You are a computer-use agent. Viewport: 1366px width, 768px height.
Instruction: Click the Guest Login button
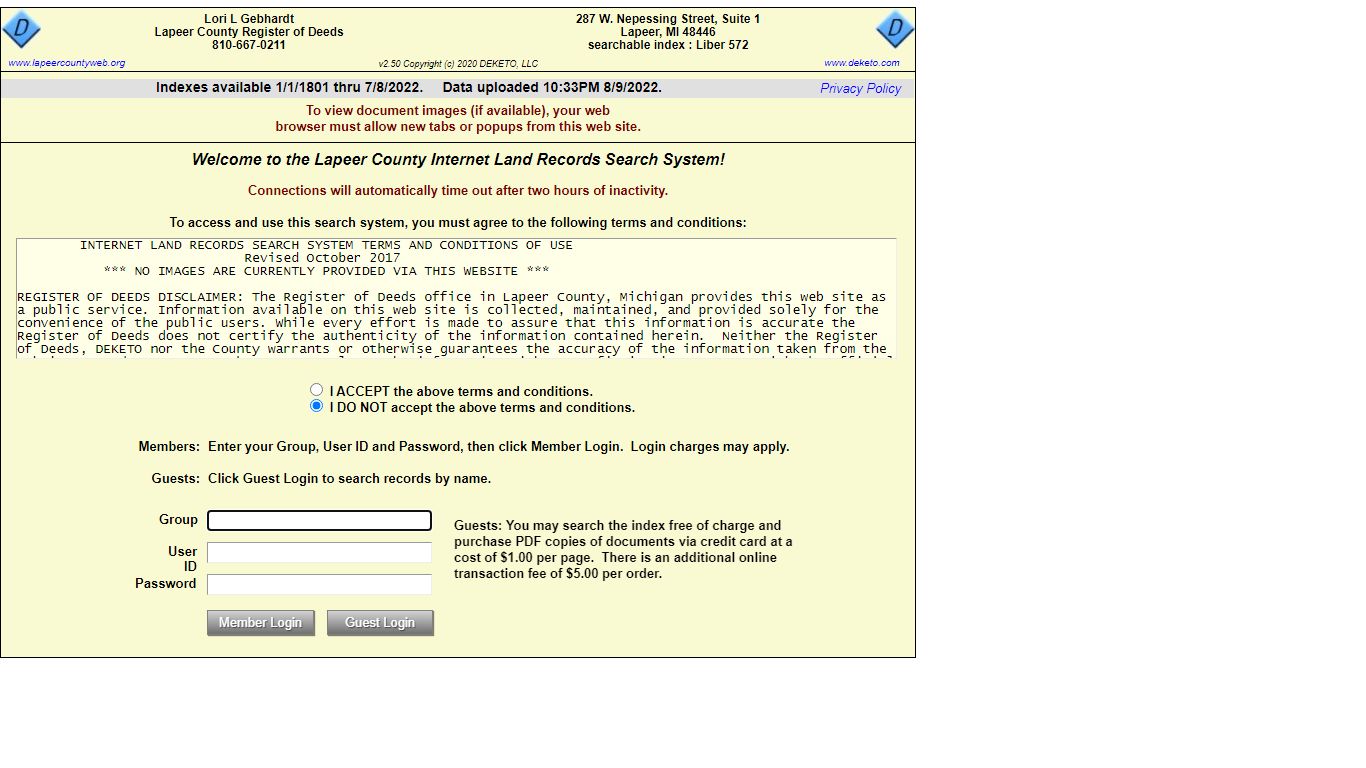point(380,623)
